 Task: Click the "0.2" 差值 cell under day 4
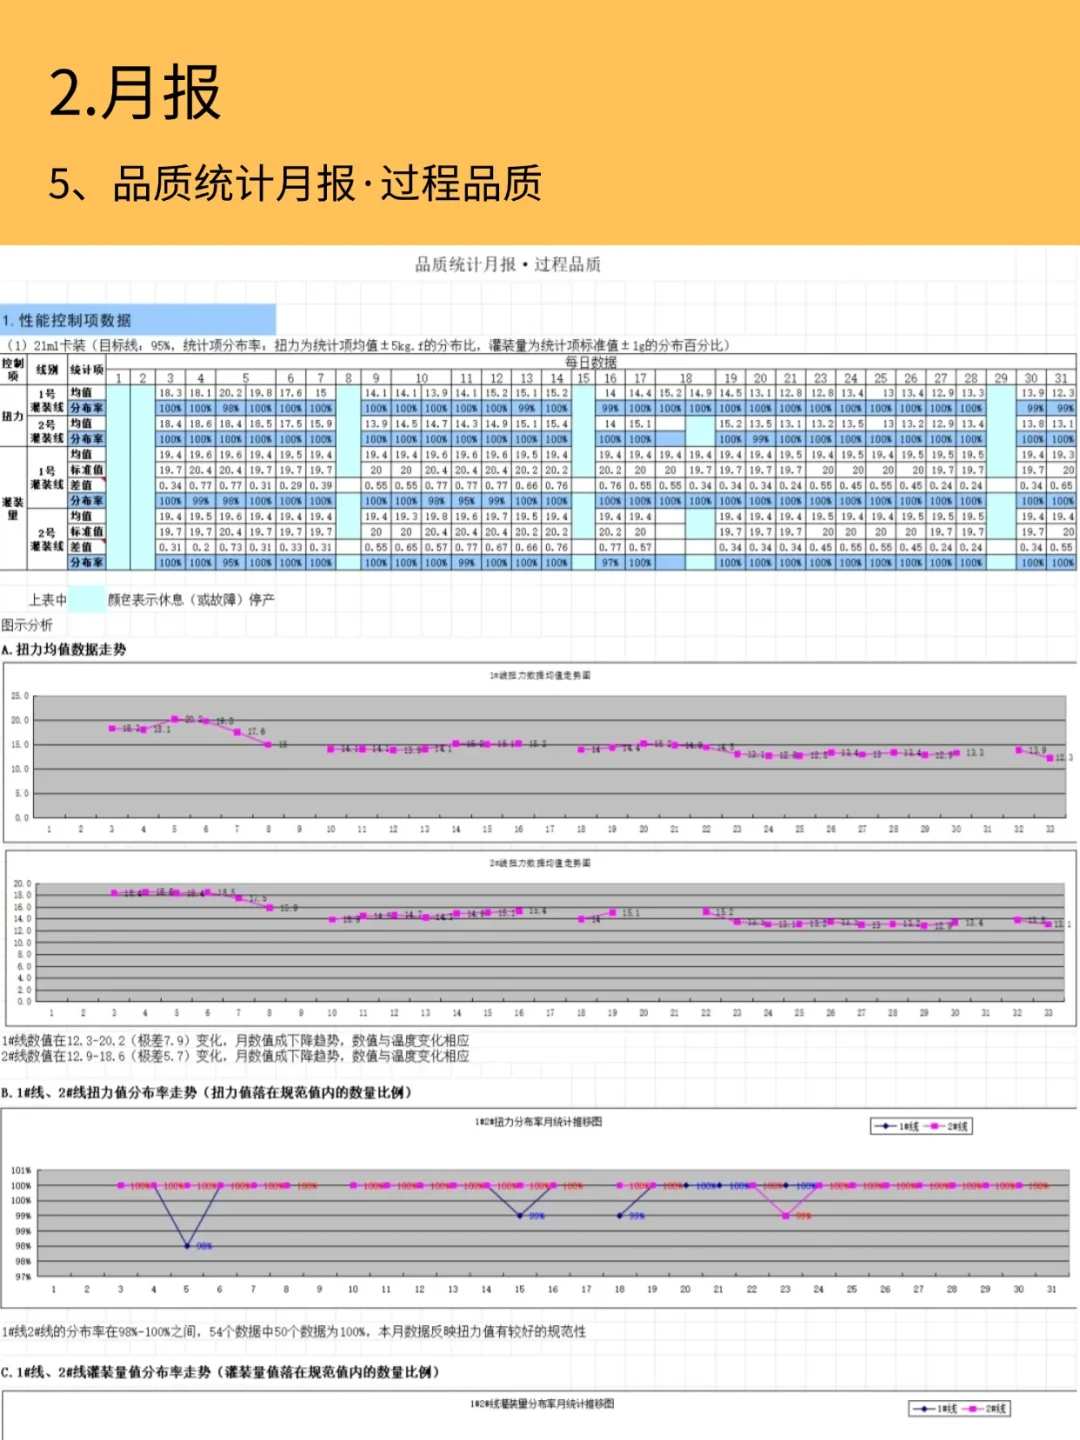200,548
